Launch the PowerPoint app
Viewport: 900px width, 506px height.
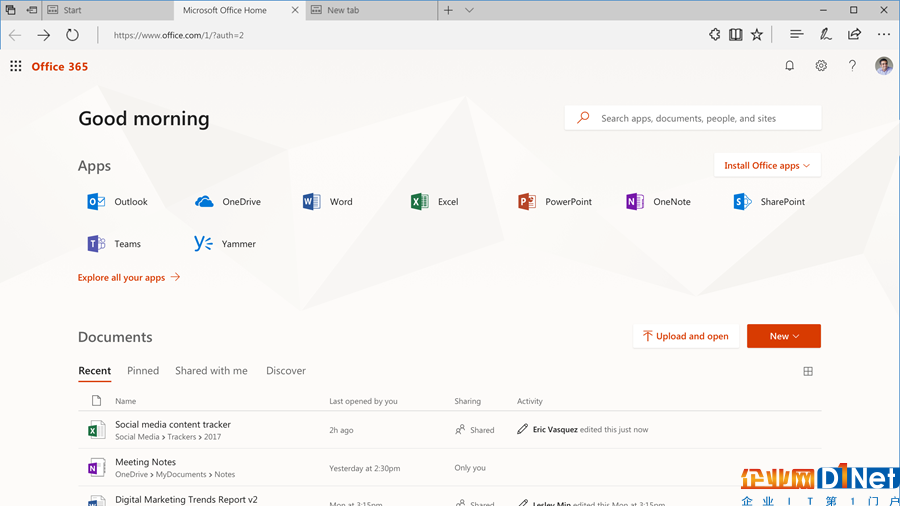coord(554,202)
